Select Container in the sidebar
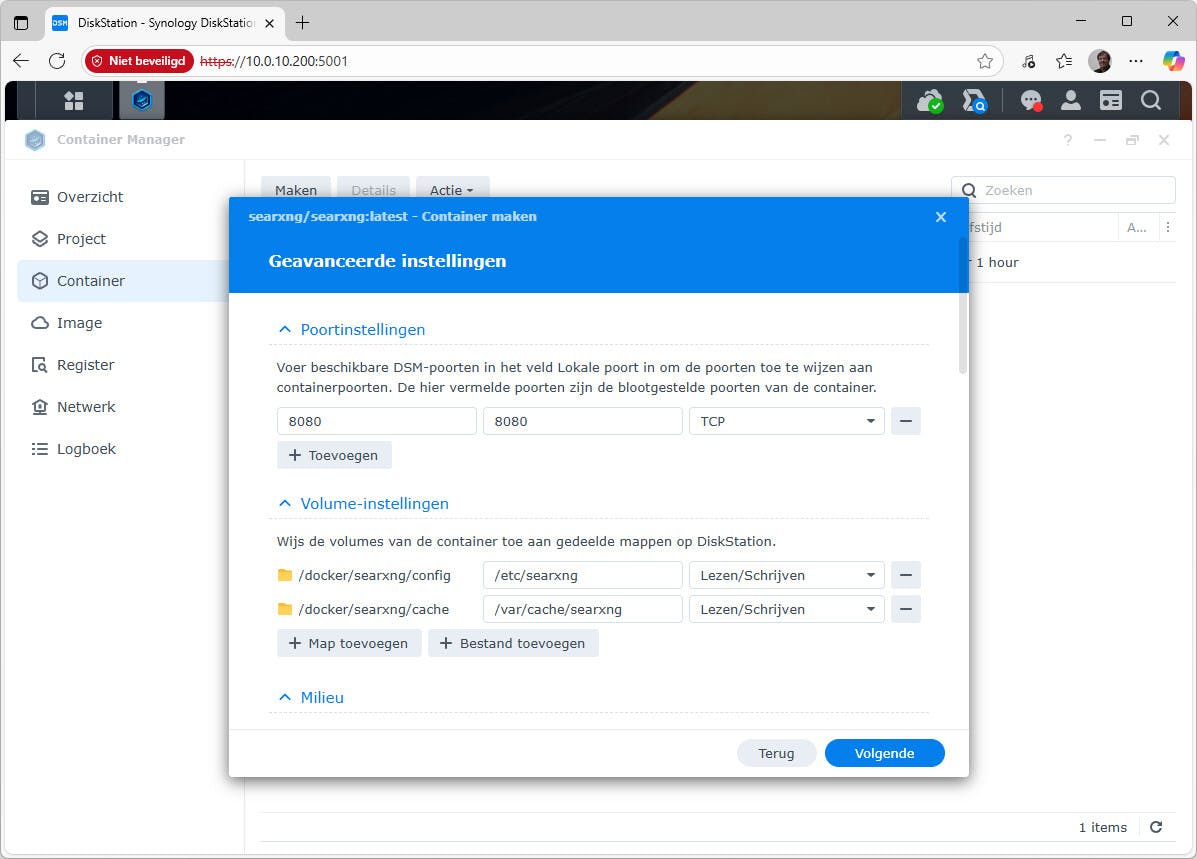 click(x=122, y=281)
